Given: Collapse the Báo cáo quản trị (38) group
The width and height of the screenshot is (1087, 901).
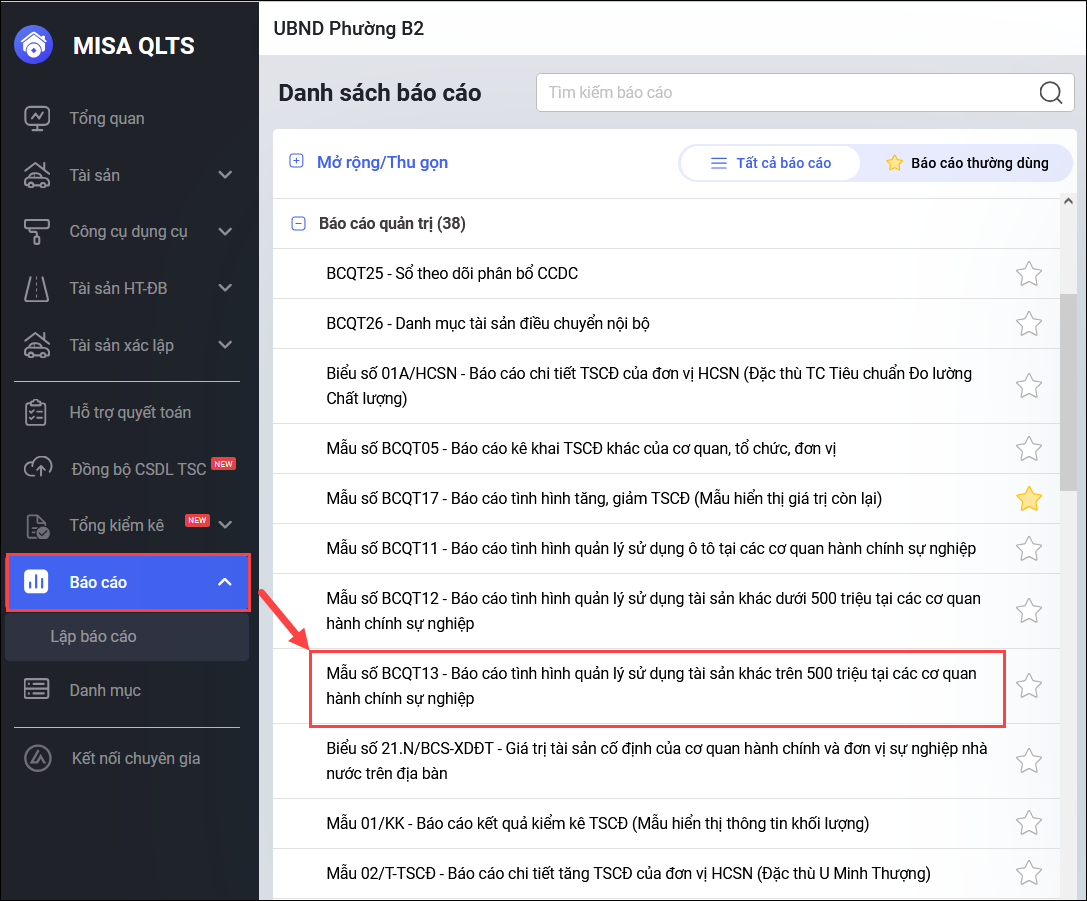Looking at the screenshot, I should point(298,223).
